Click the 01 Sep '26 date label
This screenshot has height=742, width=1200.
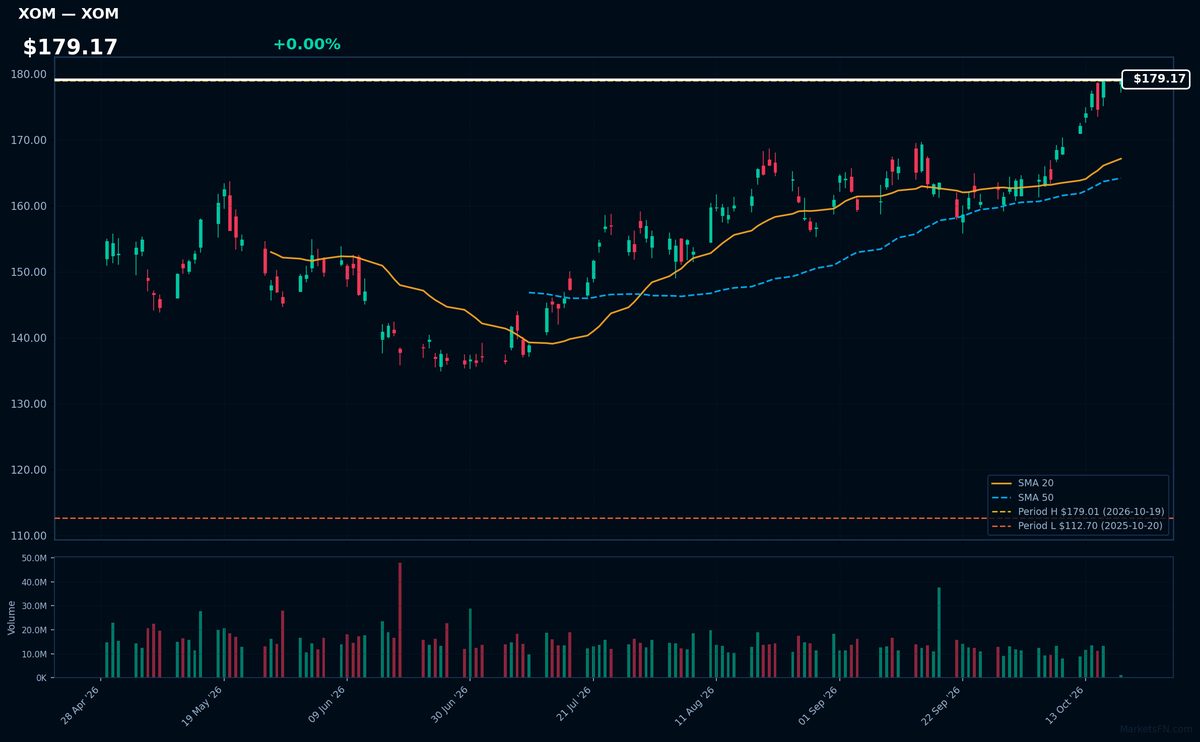tap(819, 705)
